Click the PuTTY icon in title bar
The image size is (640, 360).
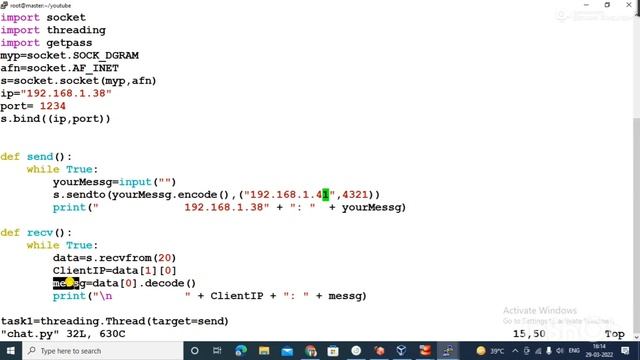[x=4, y=5]
